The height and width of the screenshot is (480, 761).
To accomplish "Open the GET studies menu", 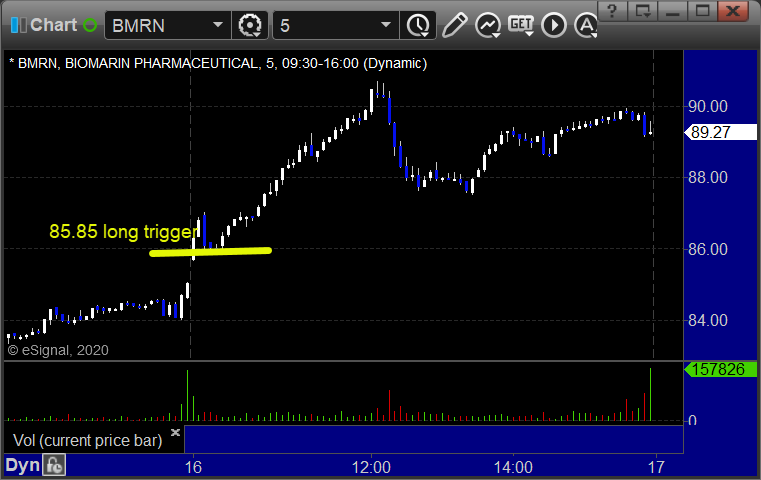I will pos(521,25).
